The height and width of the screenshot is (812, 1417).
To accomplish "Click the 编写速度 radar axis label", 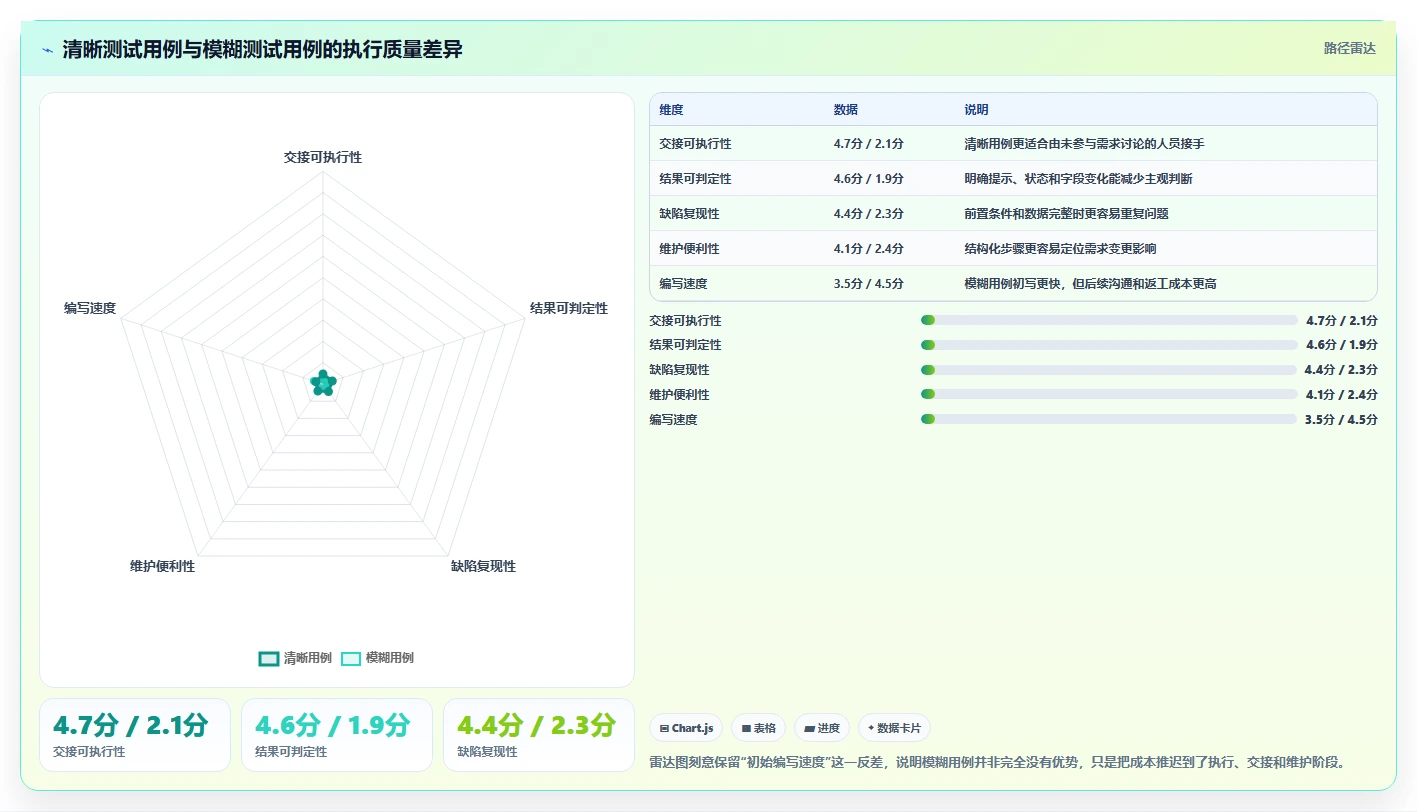I will 90,309.
